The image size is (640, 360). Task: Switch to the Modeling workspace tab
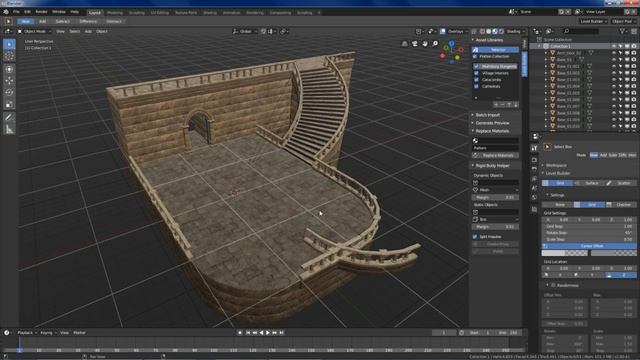tap(115, 13)
